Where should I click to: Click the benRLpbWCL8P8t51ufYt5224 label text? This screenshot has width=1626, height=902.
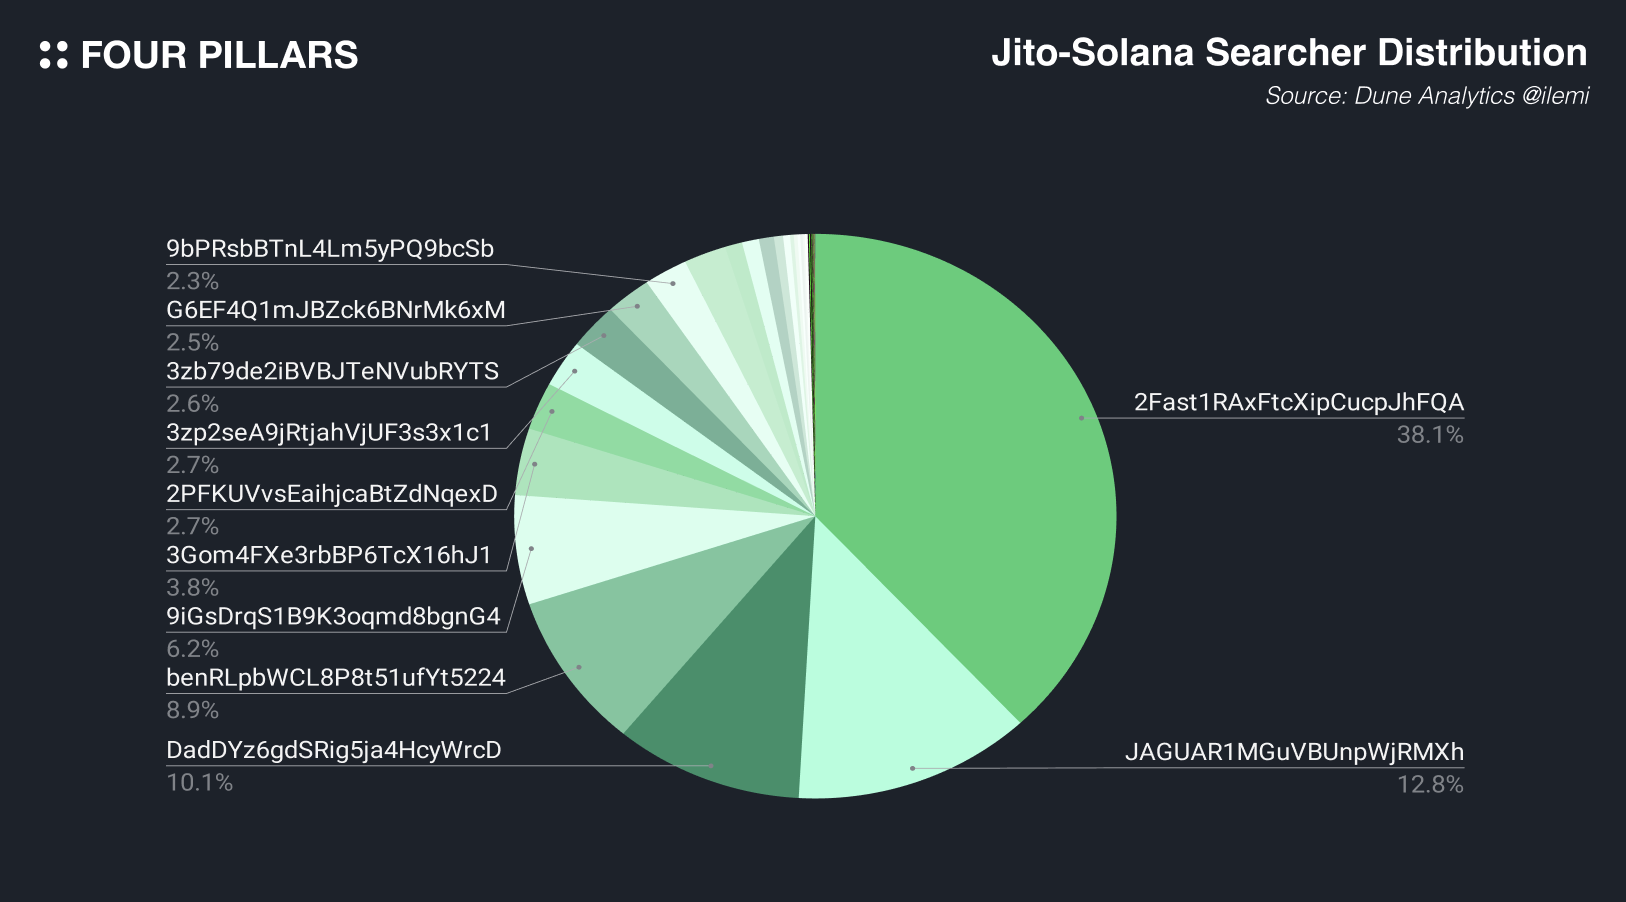click(x=336, y=677)
